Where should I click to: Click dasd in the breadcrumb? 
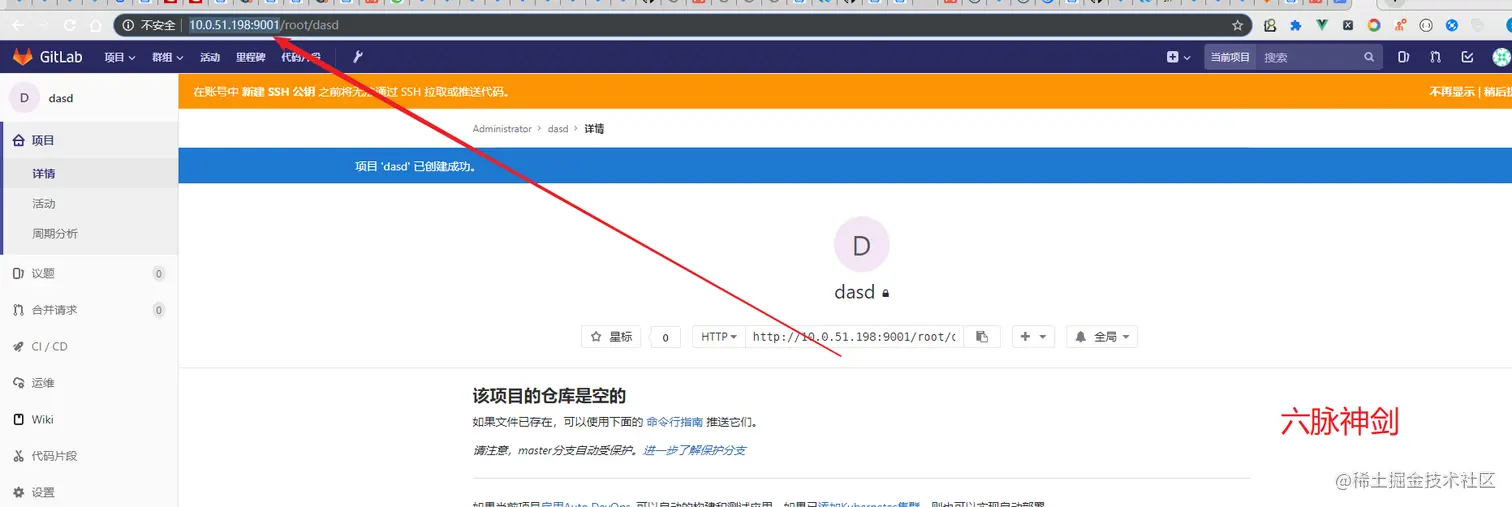pos(558,129)
